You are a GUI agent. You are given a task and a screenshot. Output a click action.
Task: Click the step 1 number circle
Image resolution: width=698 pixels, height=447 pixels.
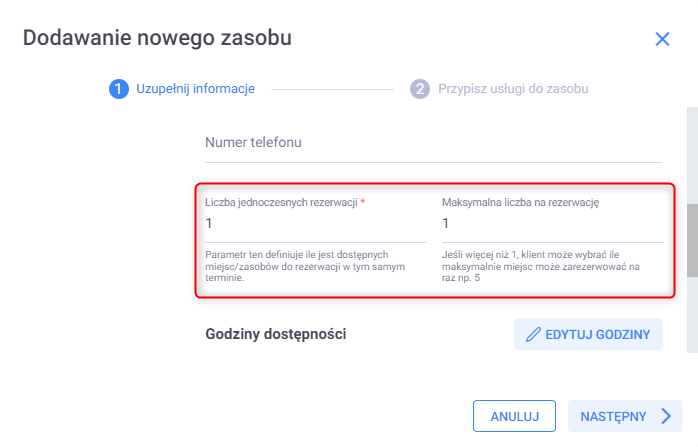[x=118, y=89]
